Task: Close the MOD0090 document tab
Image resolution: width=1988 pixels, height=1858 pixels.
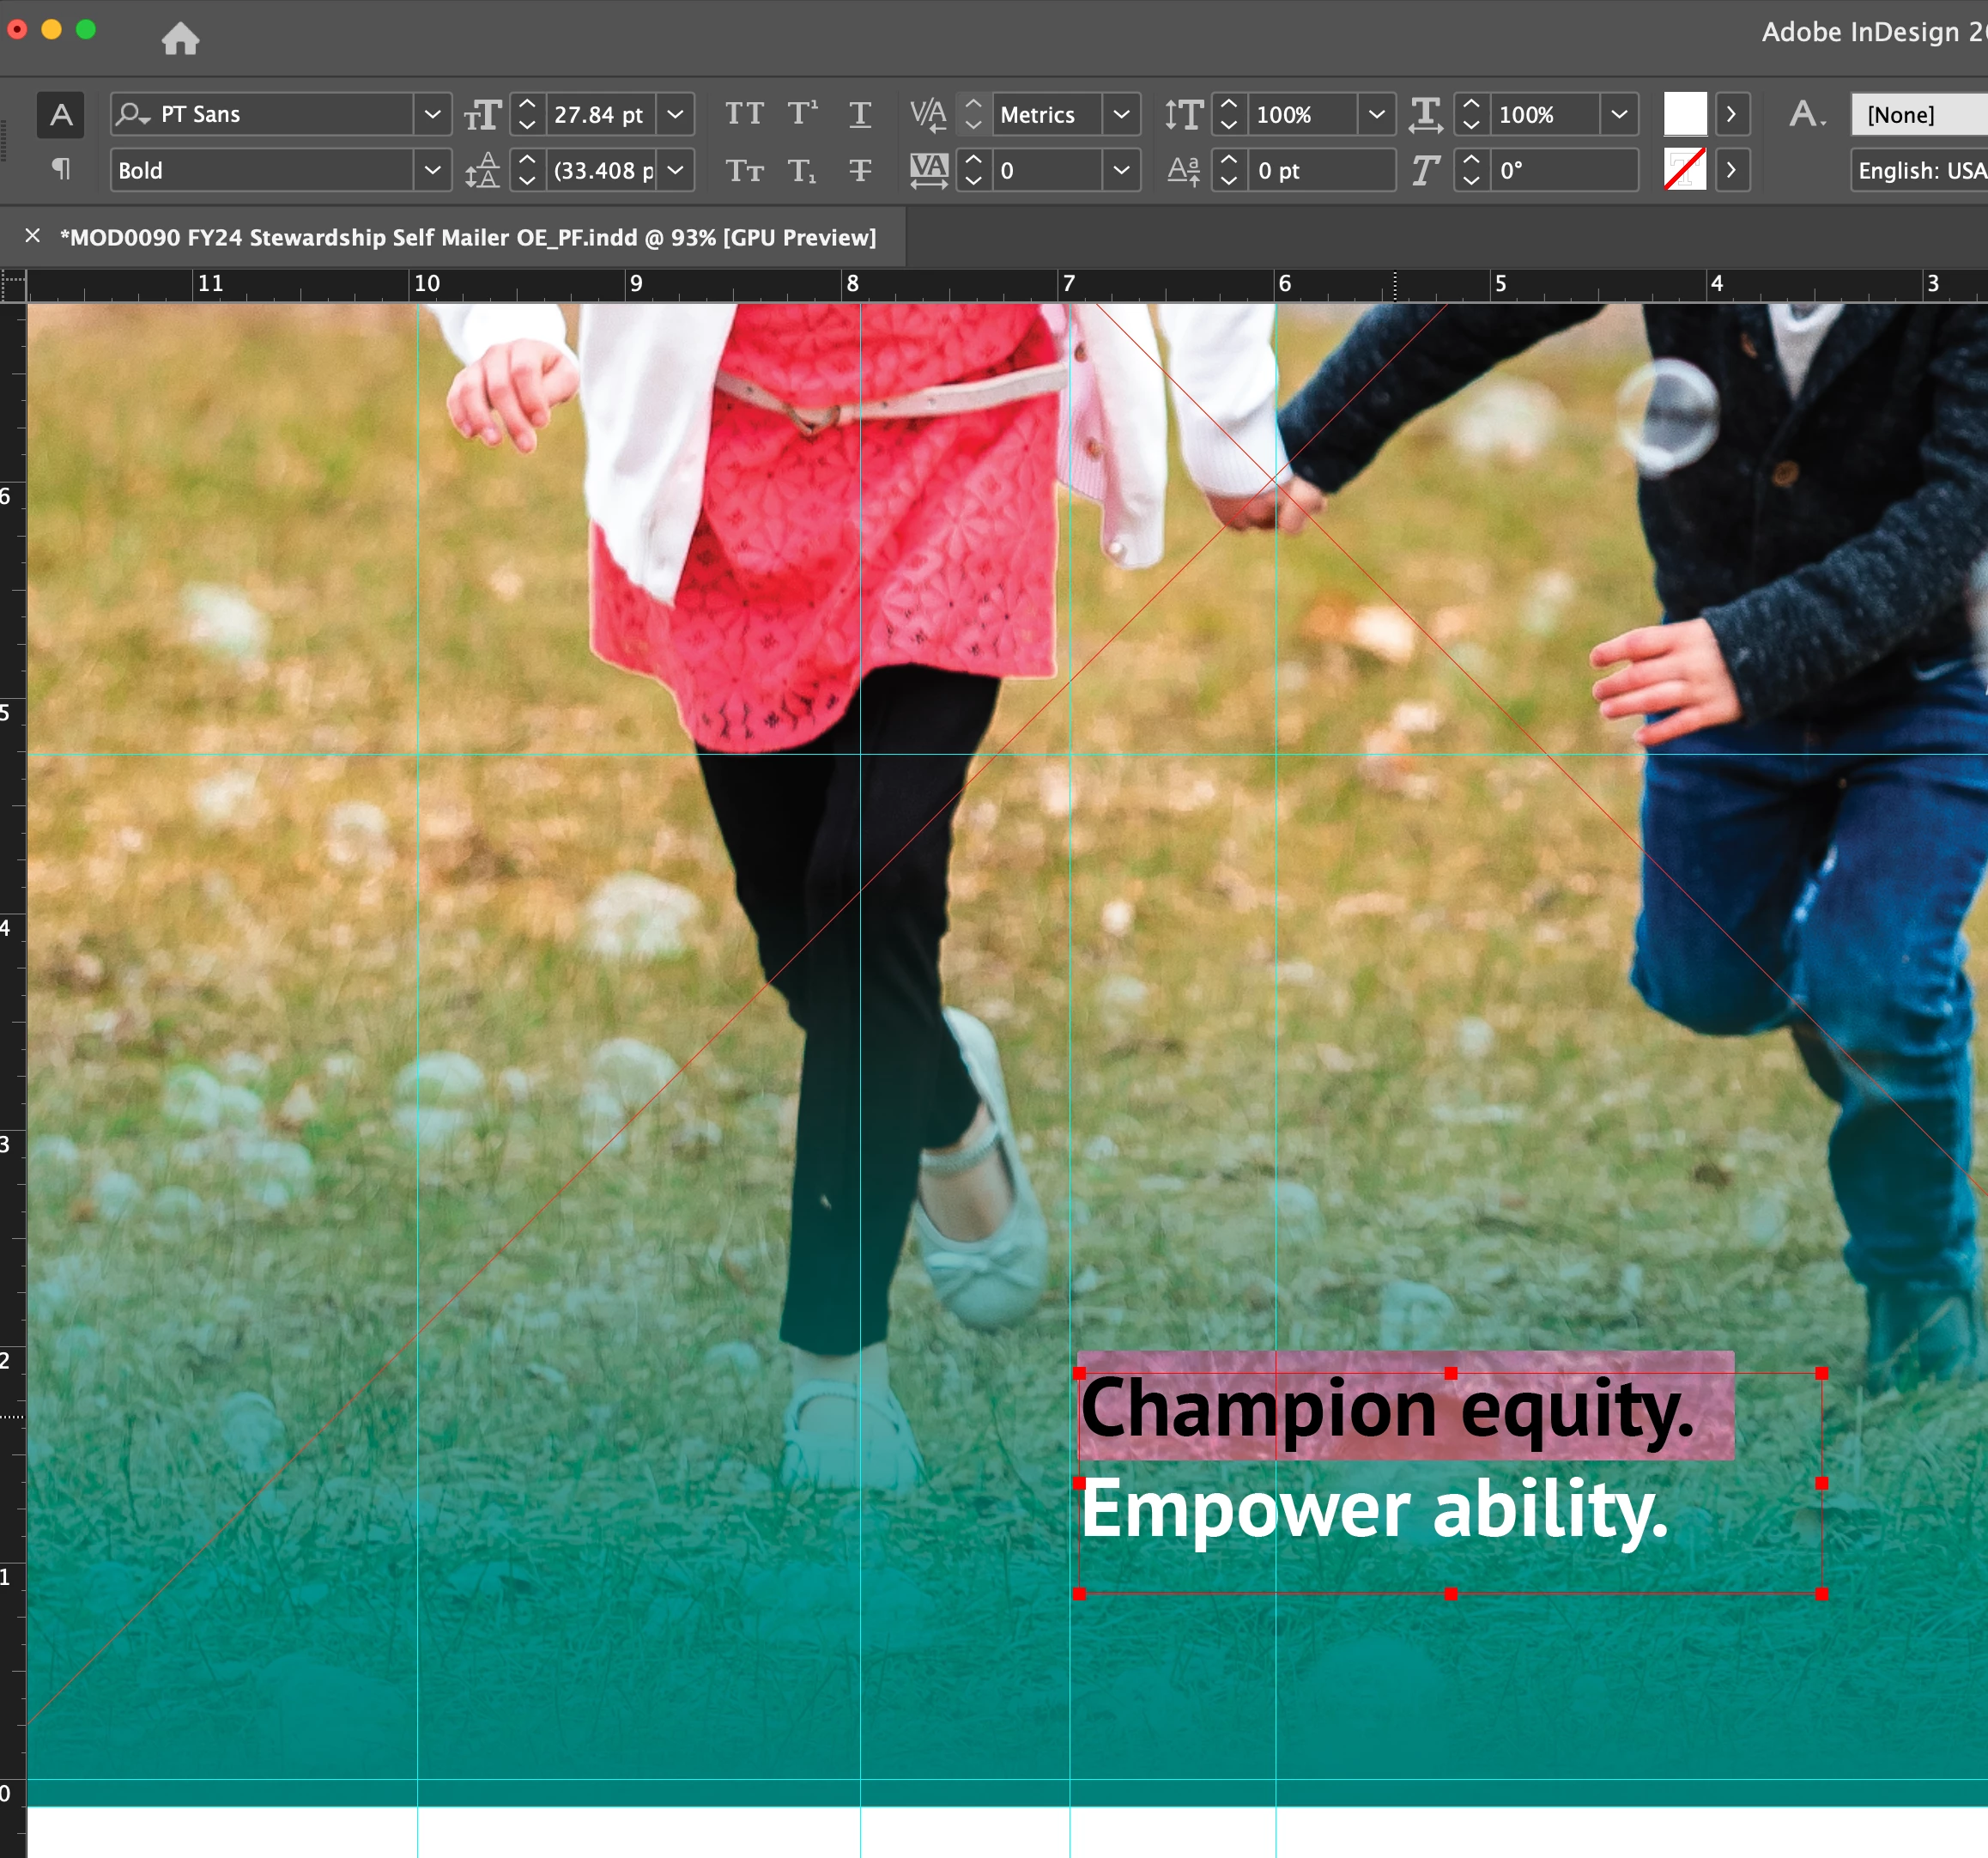Action: click(33, 236)
